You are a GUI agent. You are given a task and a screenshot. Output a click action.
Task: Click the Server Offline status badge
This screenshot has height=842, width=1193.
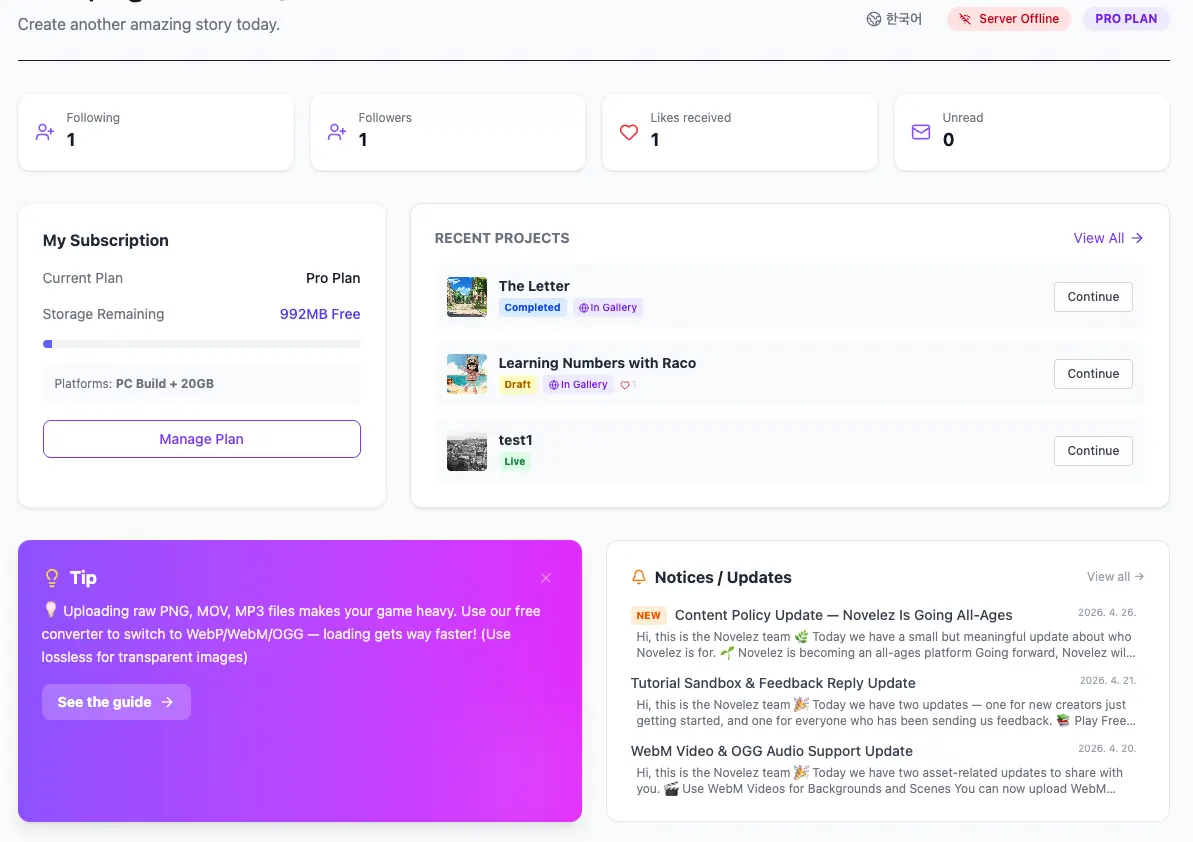[x=1009, y=19]
